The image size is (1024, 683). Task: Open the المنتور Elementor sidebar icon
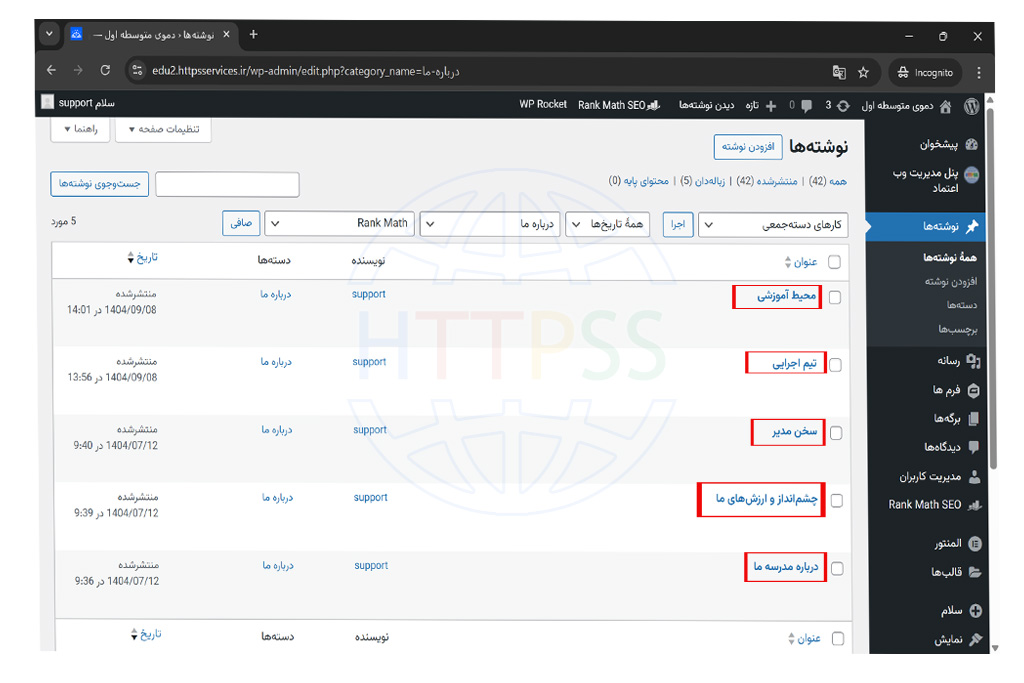click(974, 543)
